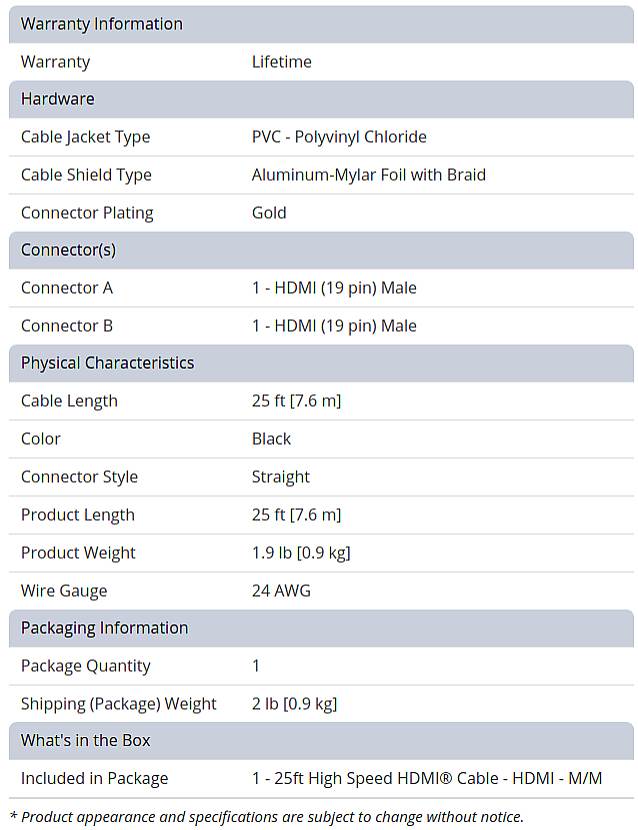Image resolution: width=638 pixels, height=830 pixels.
Task: Click the Connector Plating Gold value
Action: click(x=269, y=213)
